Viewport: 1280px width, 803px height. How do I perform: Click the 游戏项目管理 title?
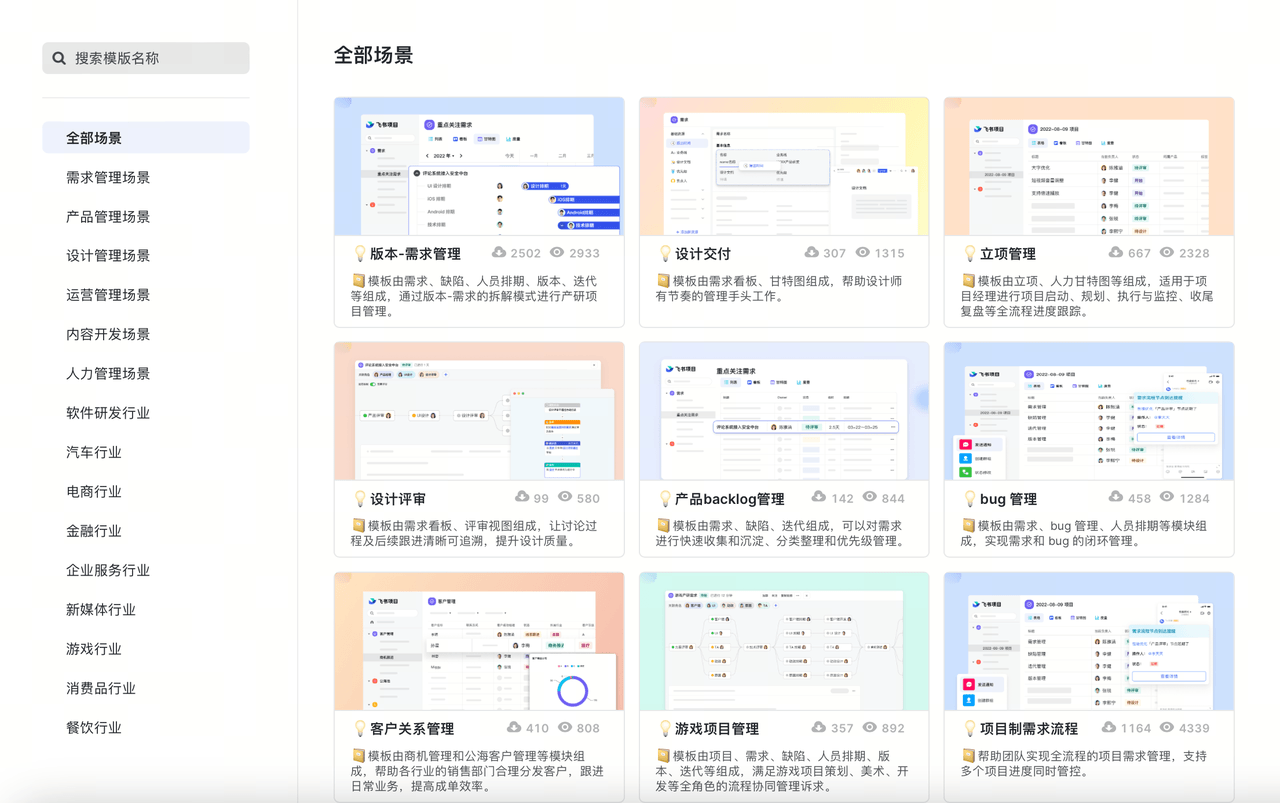[x=717, y=729]
